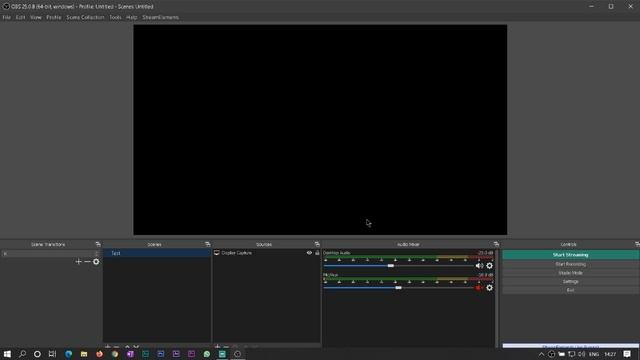Remove the scene transition with minus icon
640x360 pixels.
tap(87, 262)
